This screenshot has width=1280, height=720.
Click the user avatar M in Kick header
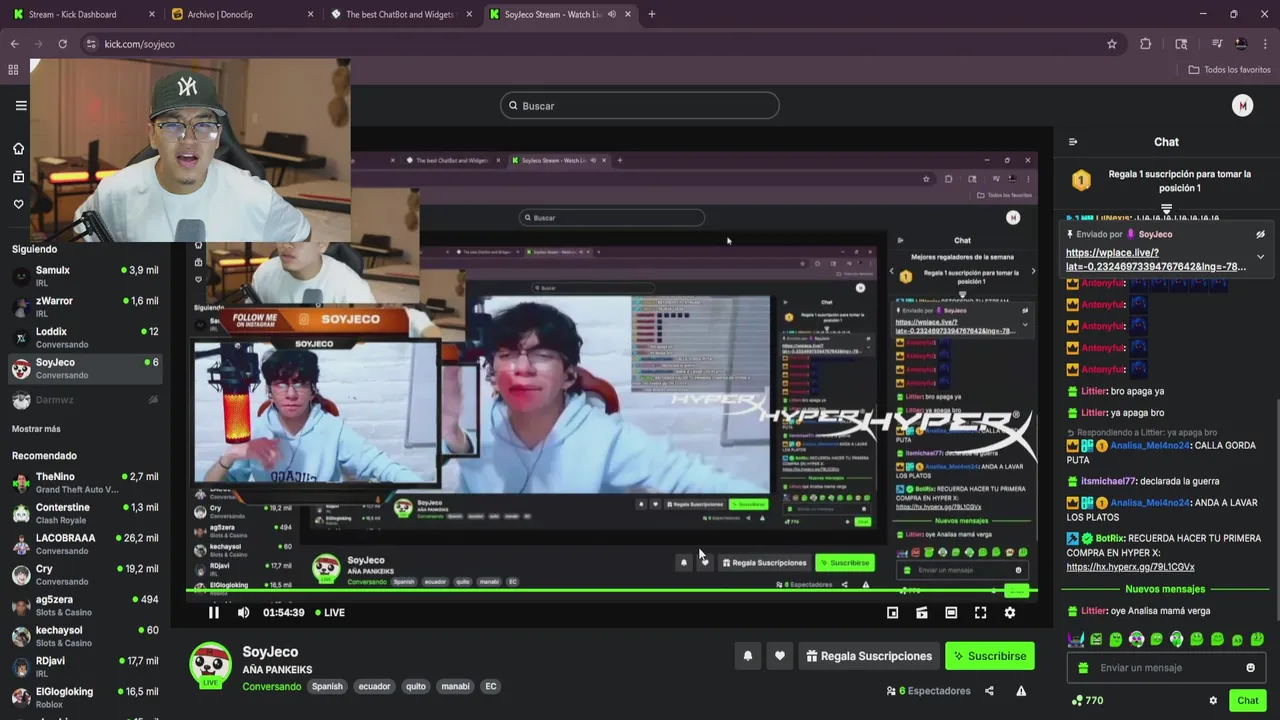[x=1242, y=105]
